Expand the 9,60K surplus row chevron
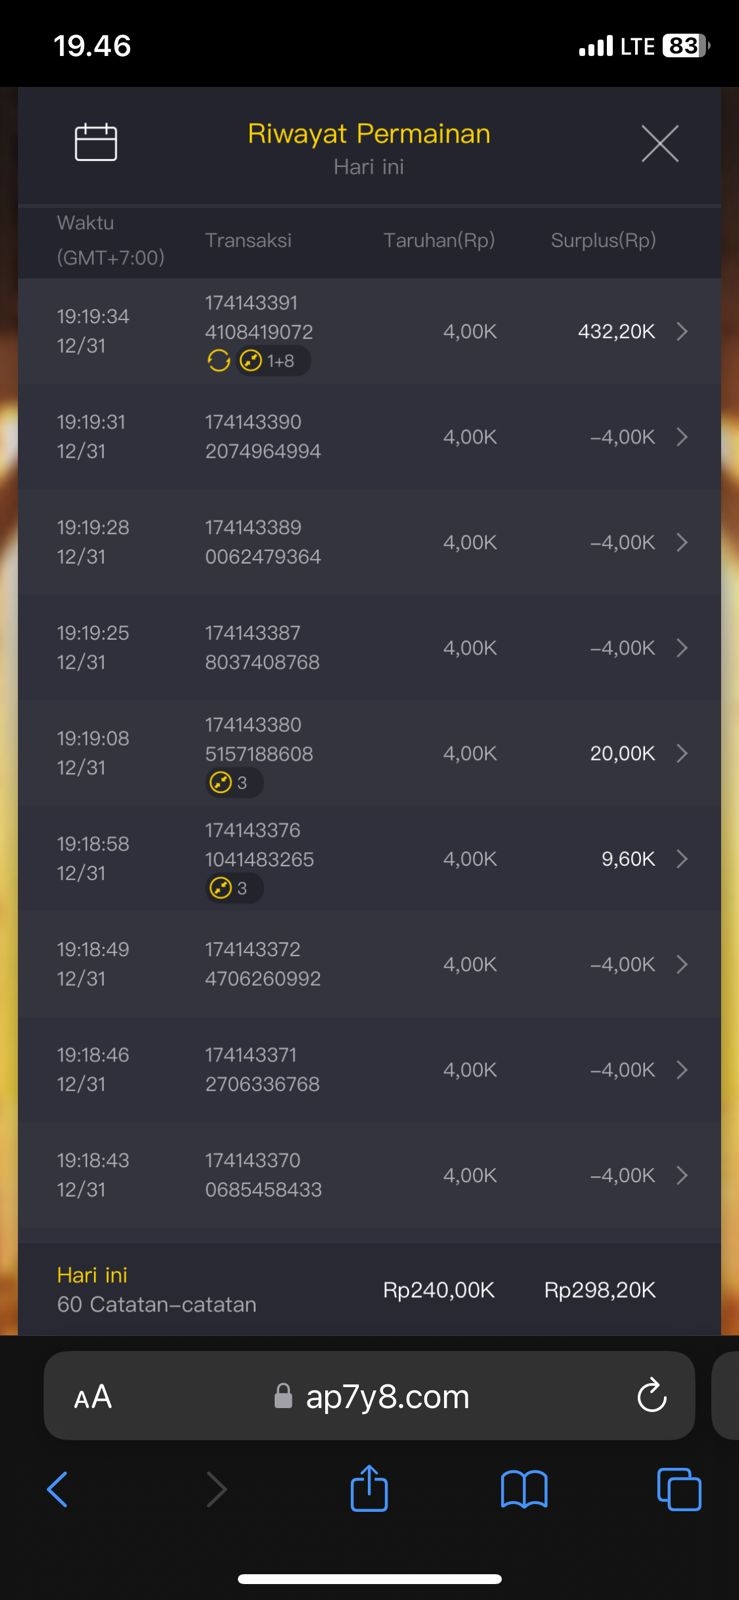Screen dimensions: 739x1600 [682, 859]
